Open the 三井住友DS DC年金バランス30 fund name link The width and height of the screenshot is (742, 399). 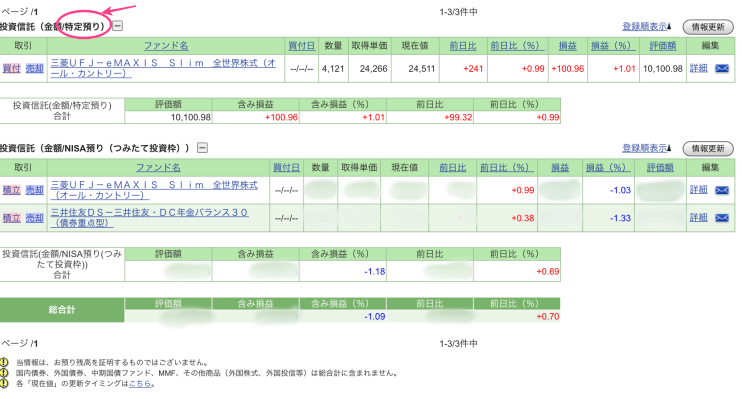pyautogui.click(x=149, y=218)
